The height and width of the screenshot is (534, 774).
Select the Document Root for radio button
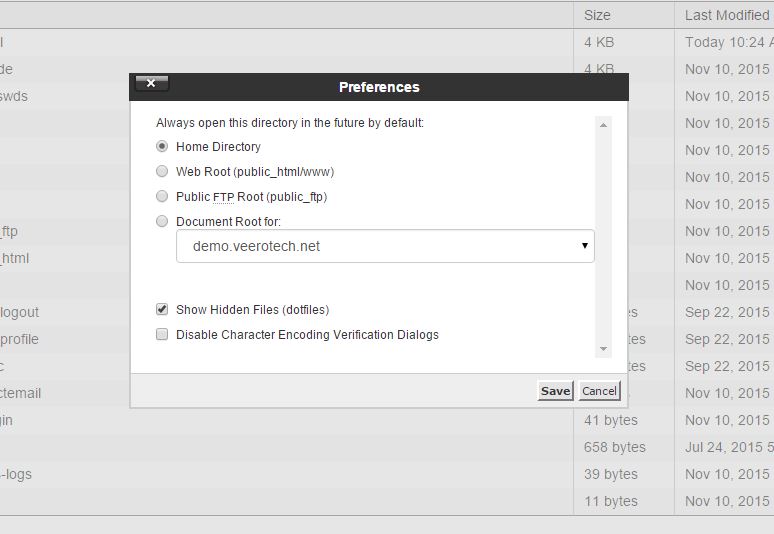click(x=162, y=221)
